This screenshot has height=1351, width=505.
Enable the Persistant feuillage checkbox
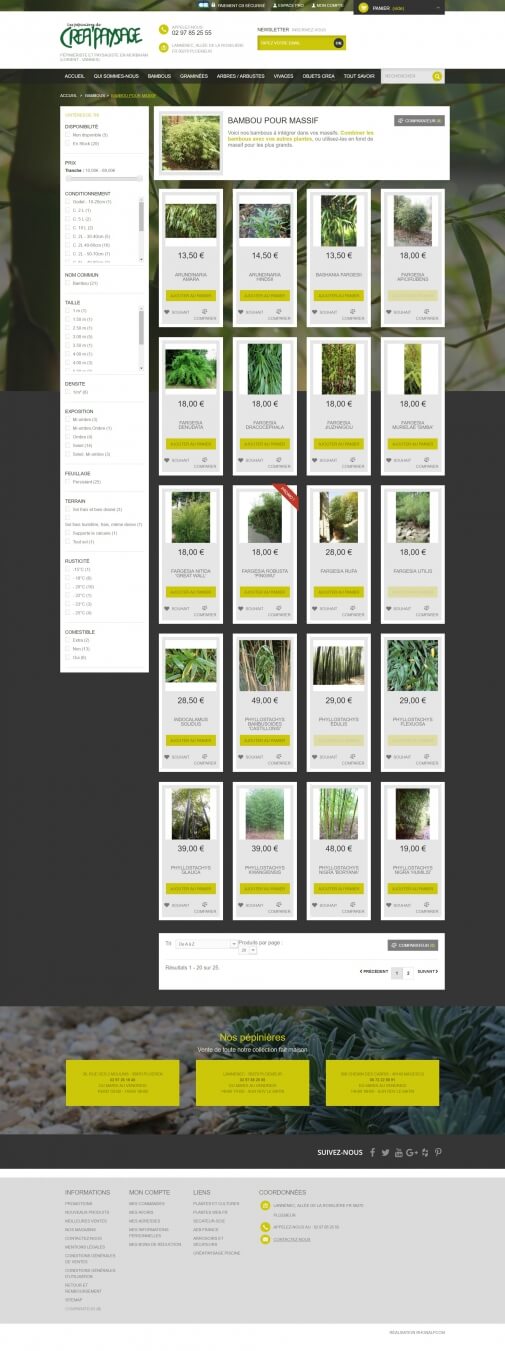[68, 482]
